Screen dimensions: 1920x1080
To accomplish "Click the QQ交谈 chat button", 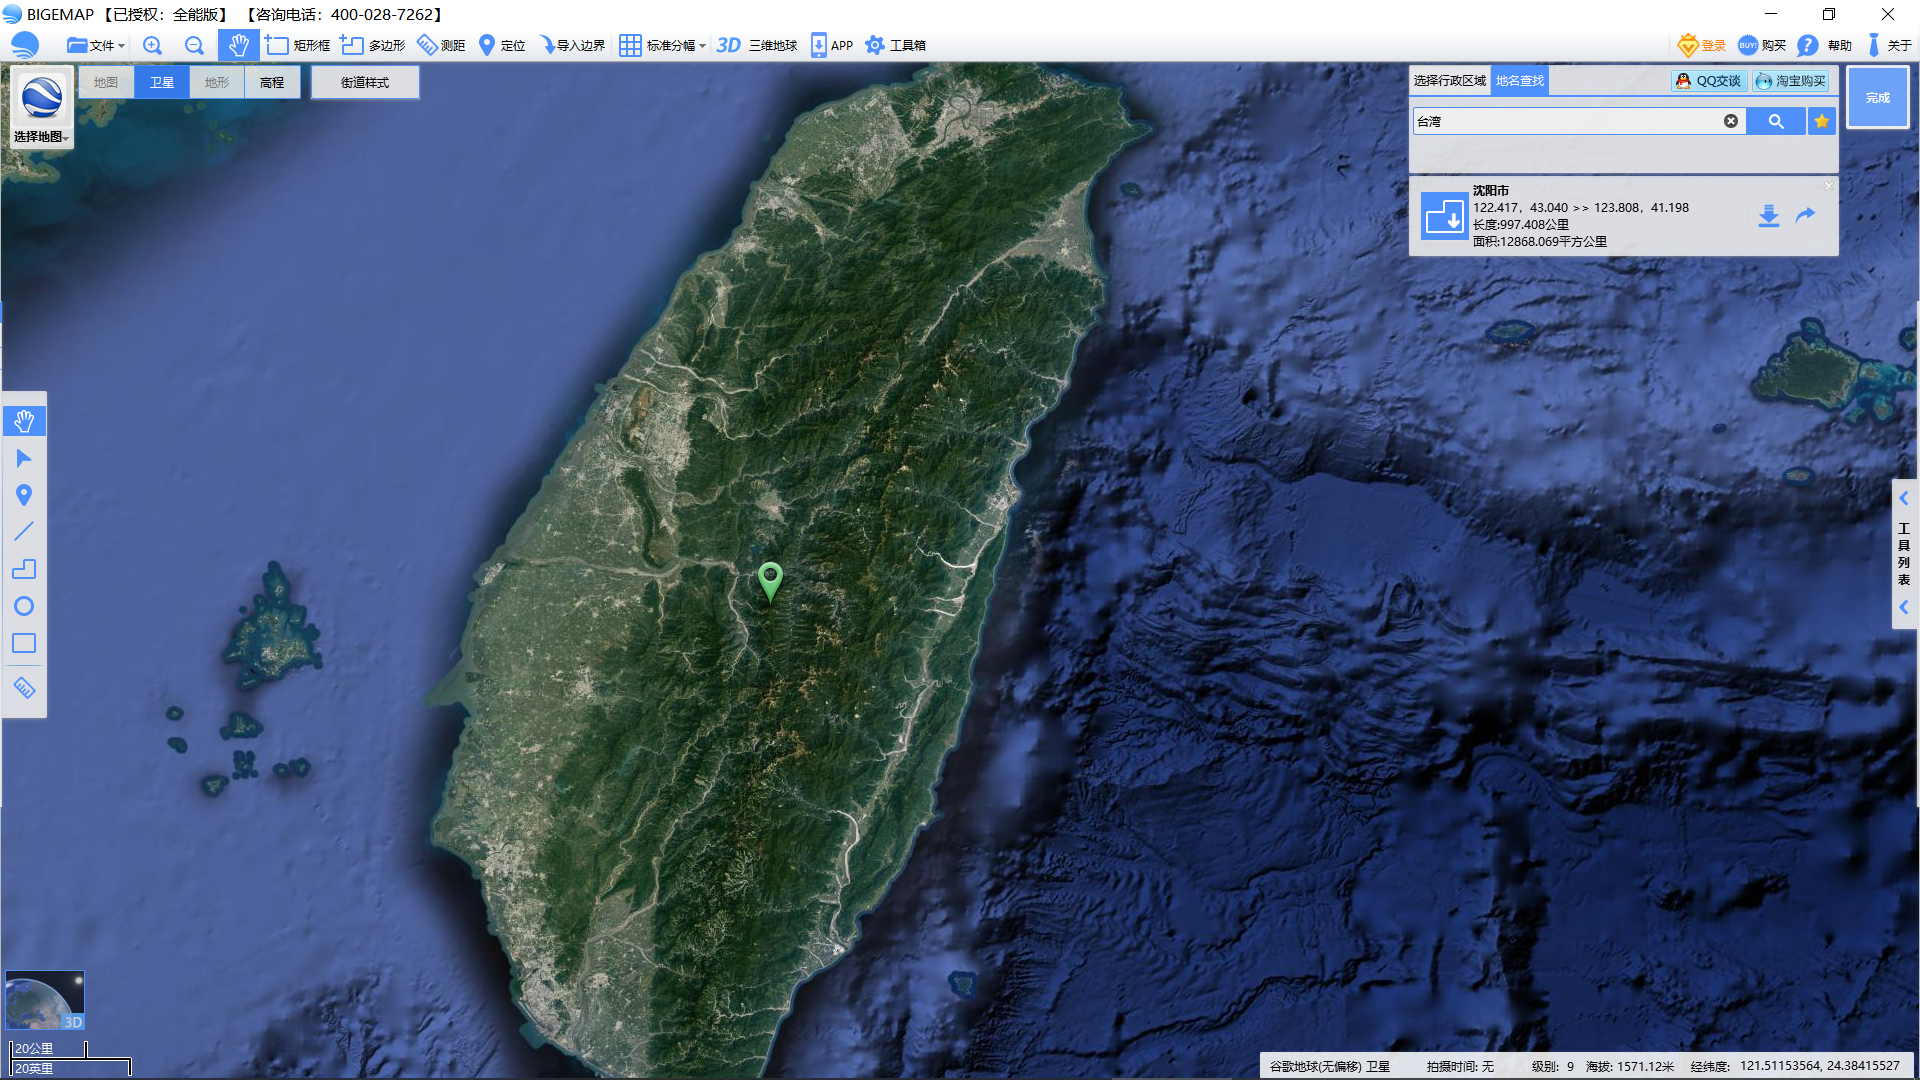I will (x=1709, y=81).
